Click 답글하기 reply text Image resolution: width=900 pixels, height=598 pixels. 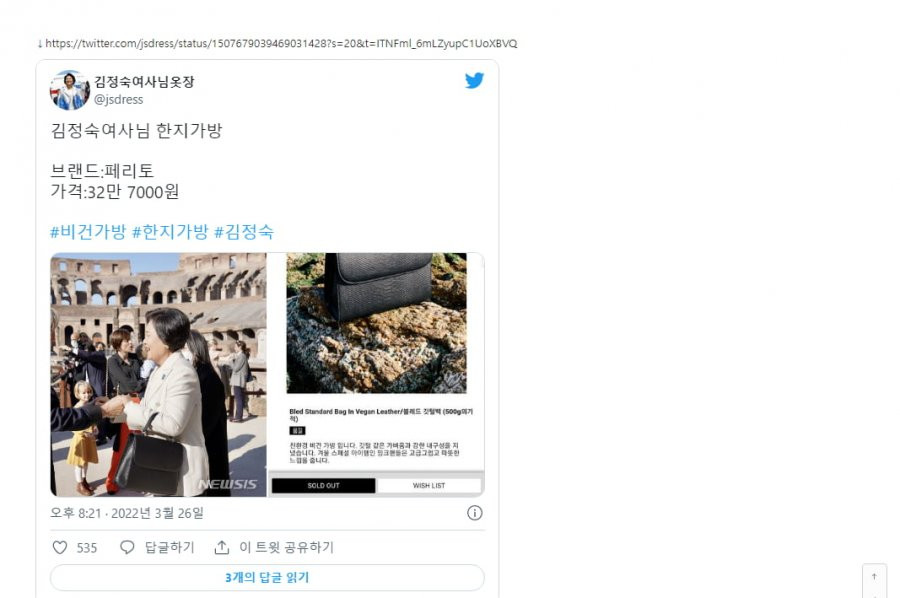click(x=169, y=547)
